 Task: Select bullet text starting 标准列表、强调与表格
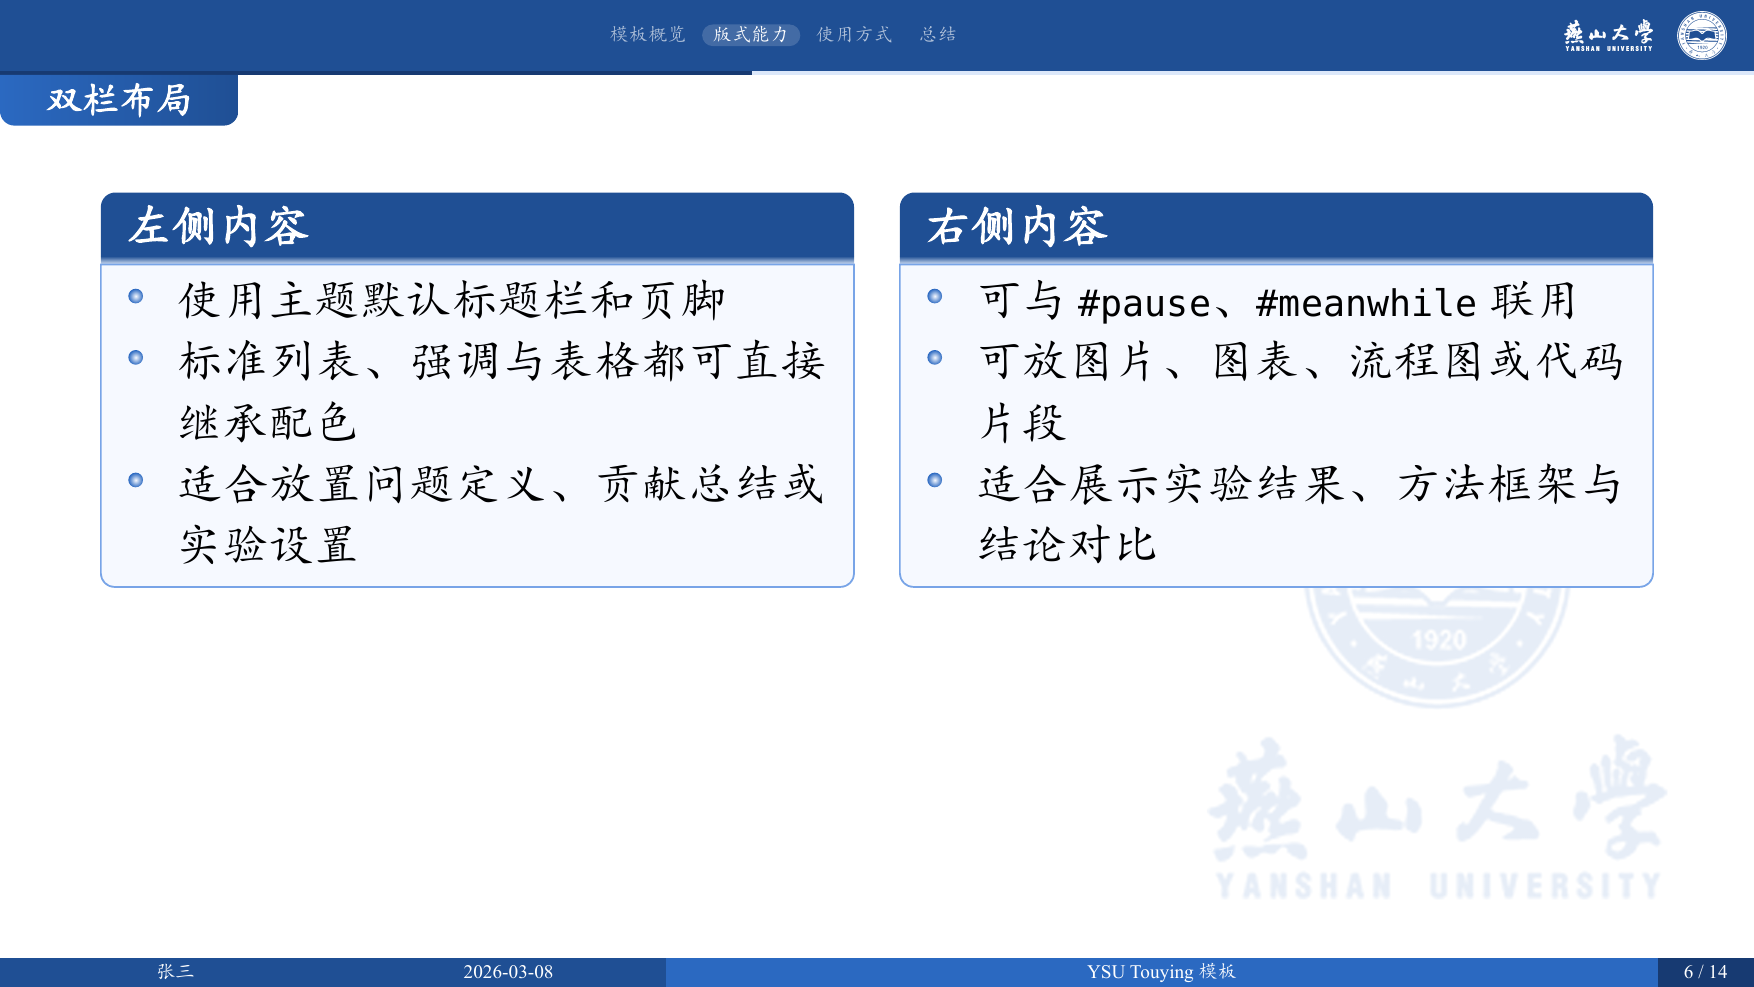(502, 391)
